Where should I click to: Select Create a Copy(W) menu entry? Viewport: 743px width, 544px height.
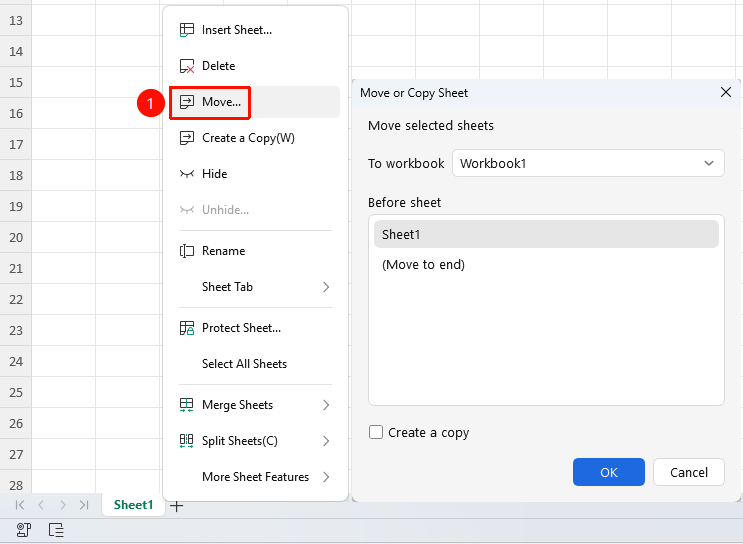tap(255, 138)
